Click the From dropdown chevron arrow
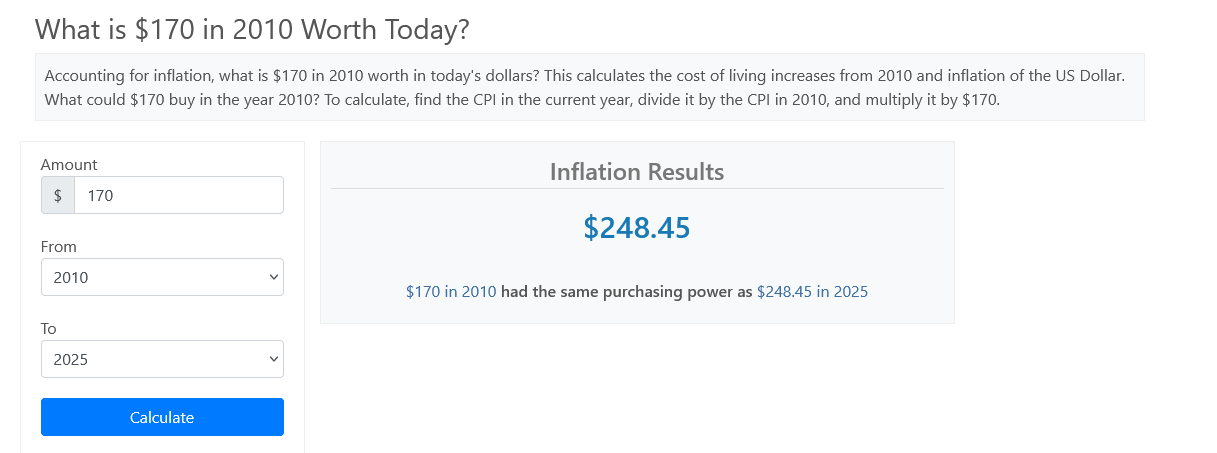The height and width of the screenshot is (453, 1217). point(273,278)
